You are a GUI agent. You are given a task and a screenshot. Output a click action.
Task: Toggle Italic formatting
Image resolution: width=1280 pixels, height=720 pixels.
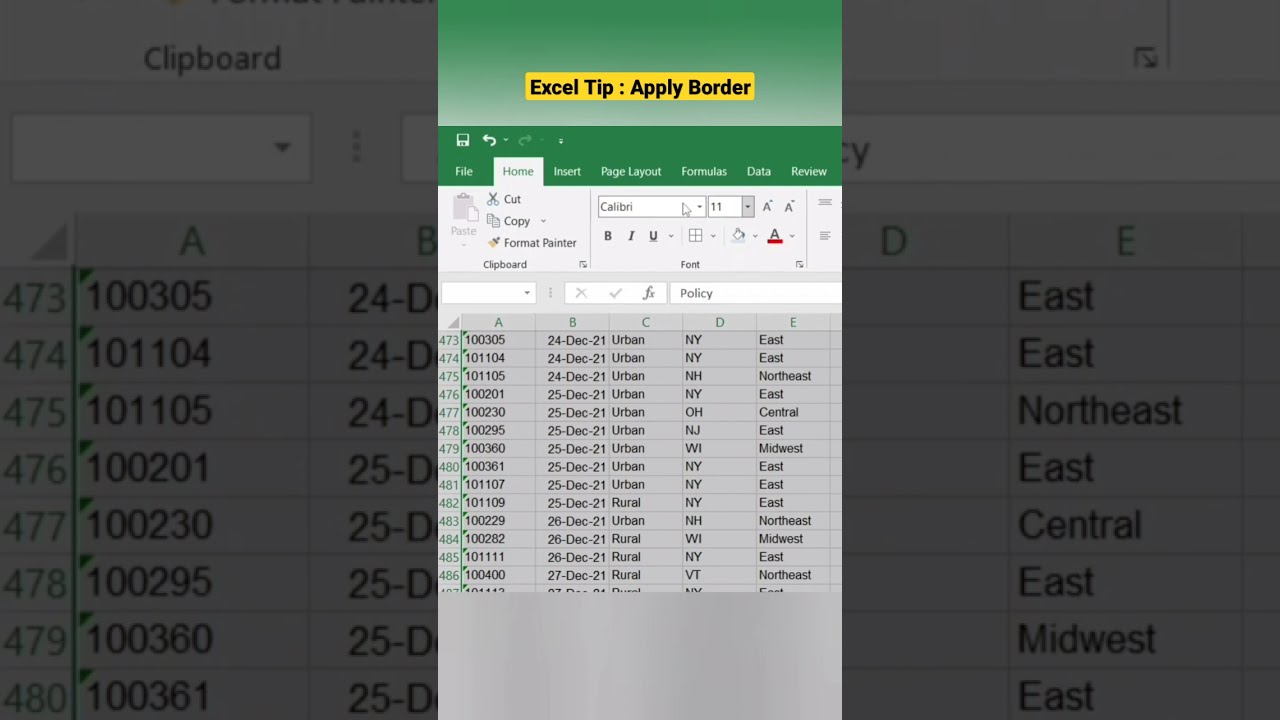pos(631,236)
